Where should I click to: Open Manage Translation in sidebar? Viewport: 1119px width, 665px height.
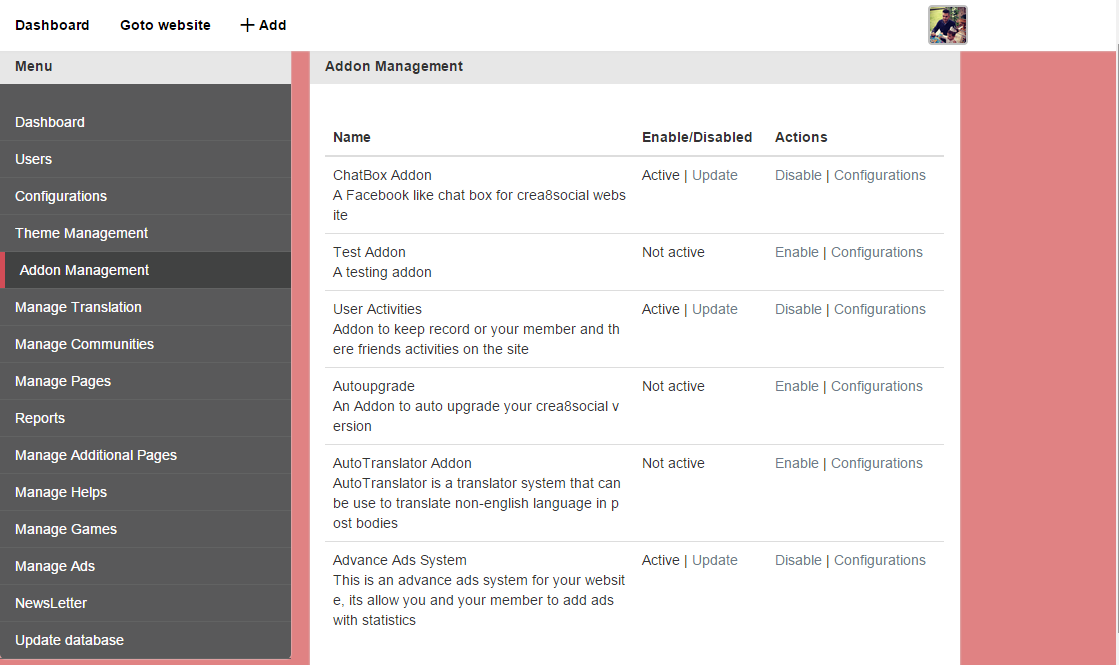146,308
